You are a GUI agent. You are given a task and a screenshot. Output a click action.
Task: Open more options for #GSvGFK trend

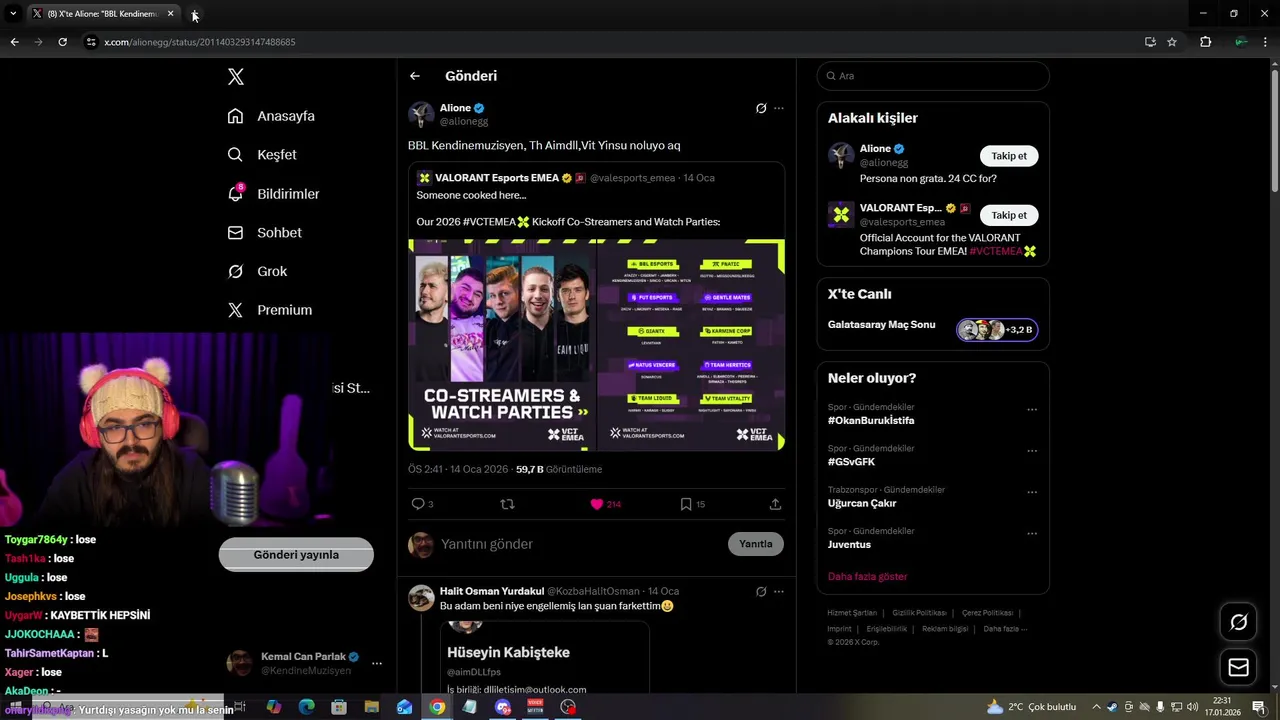point(1032,451)
